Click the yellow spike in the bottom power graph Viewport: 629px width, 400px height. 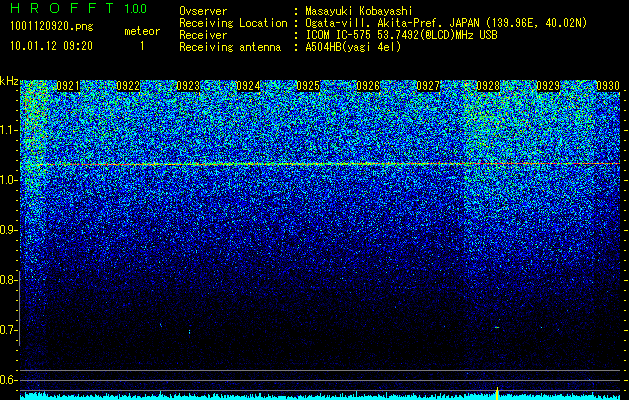pyautogui.click(x=497, y=394)
